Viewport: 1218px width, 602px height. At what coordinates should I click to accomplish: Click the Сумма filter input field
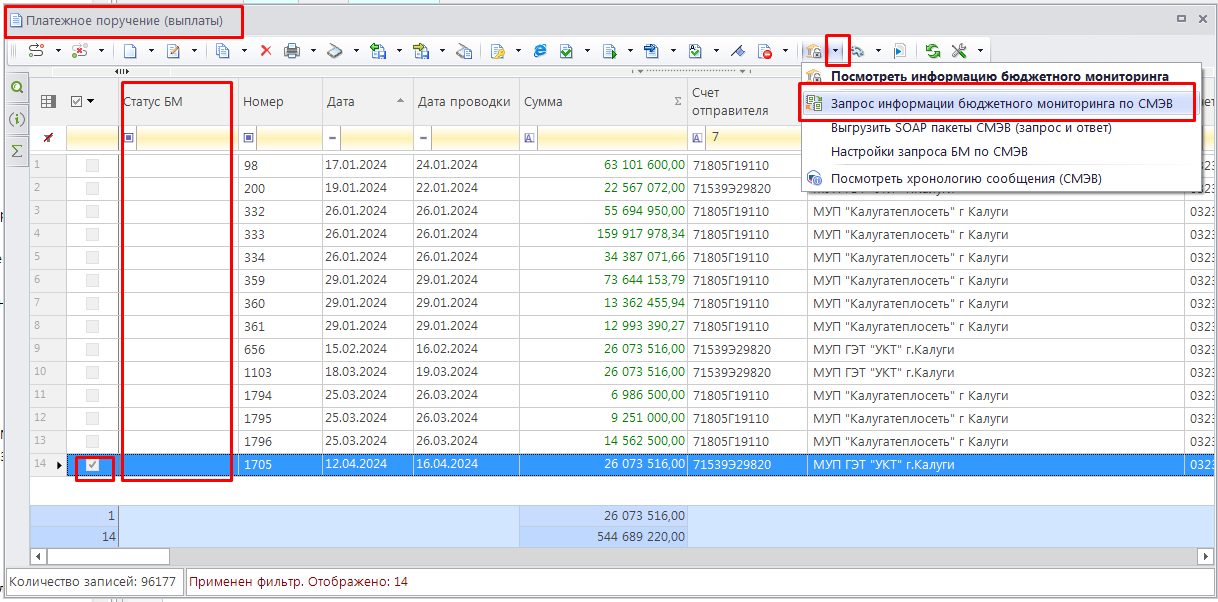[612, 137]
